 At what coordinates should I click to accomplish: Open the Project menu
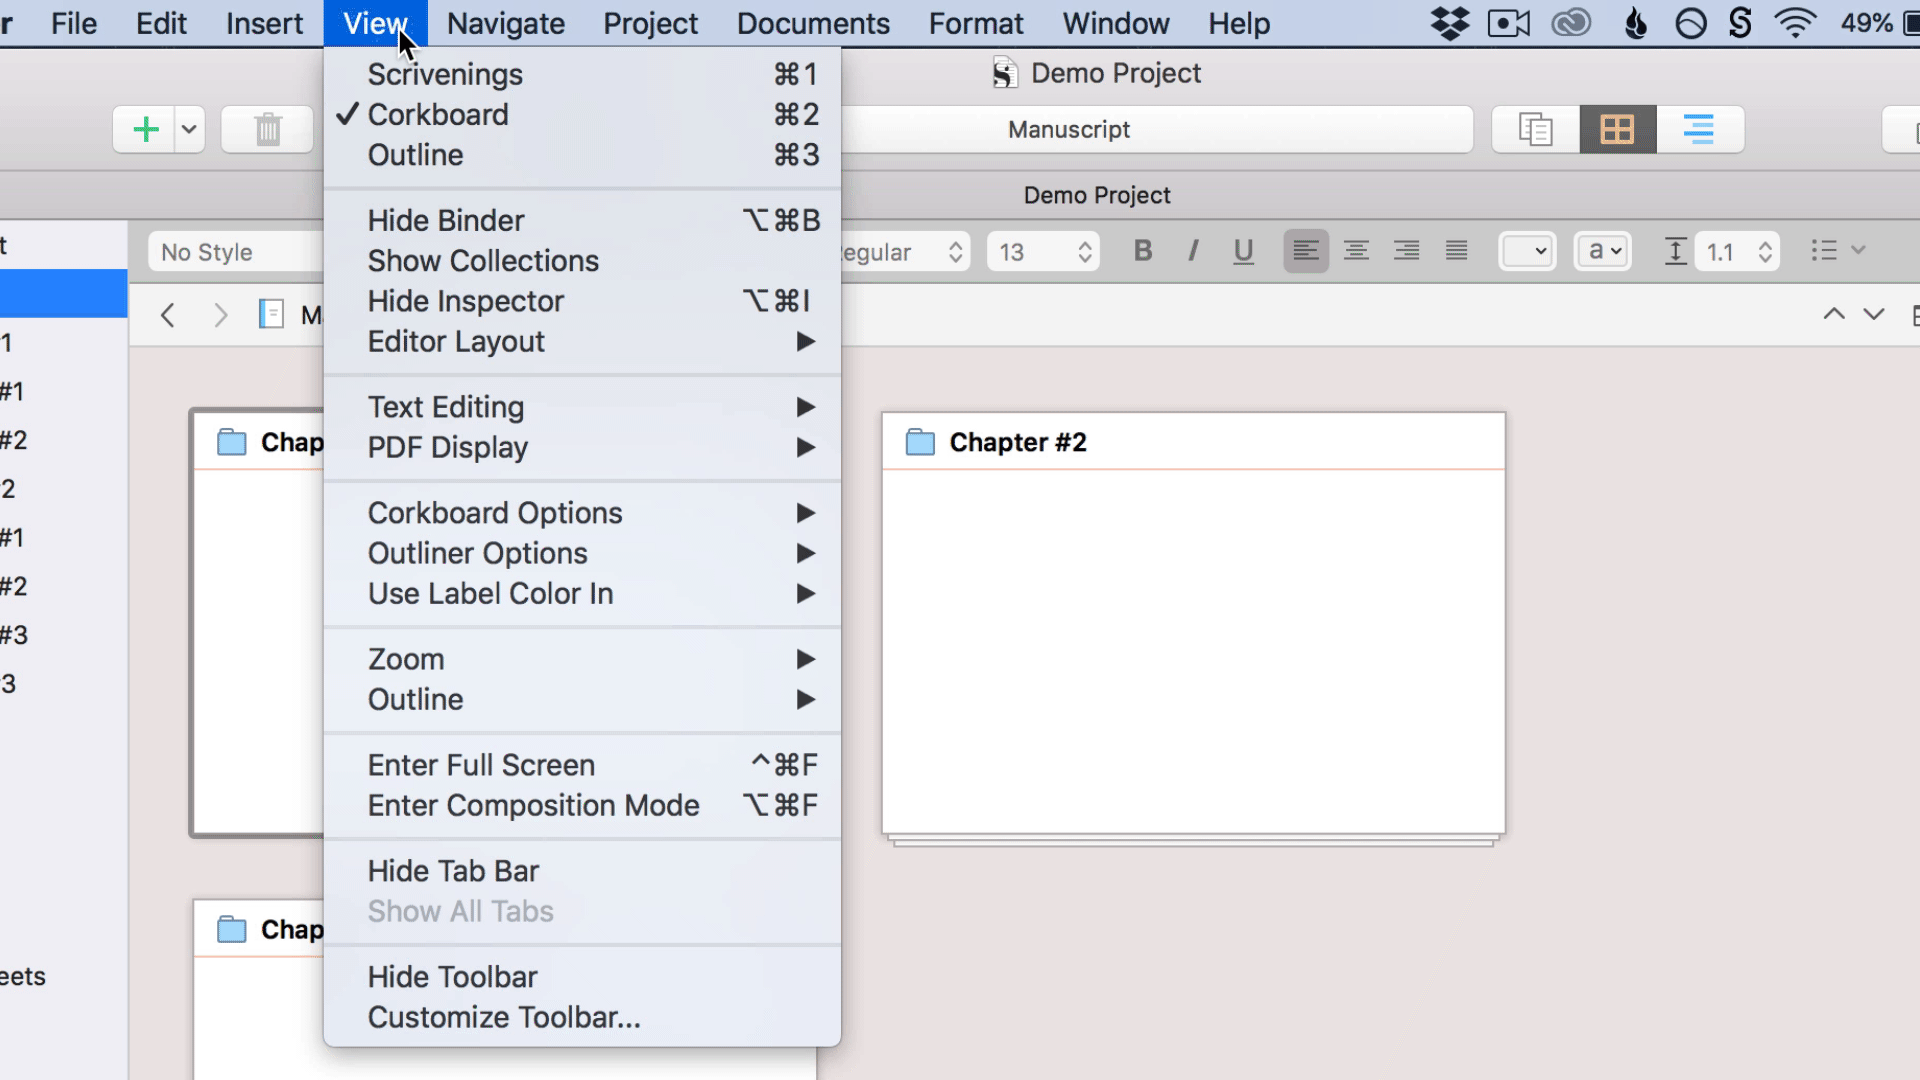click(x=650, y=23)
